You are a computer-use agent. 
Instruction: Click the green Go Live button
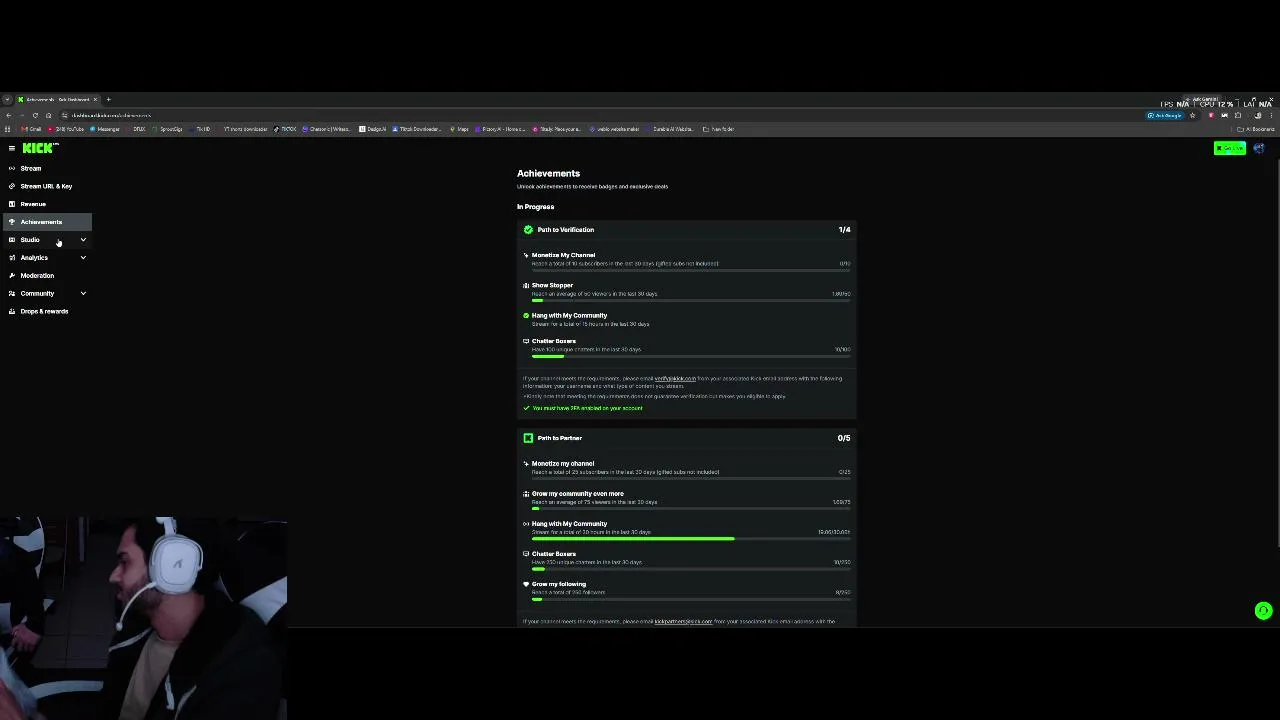click(1230, 148)
